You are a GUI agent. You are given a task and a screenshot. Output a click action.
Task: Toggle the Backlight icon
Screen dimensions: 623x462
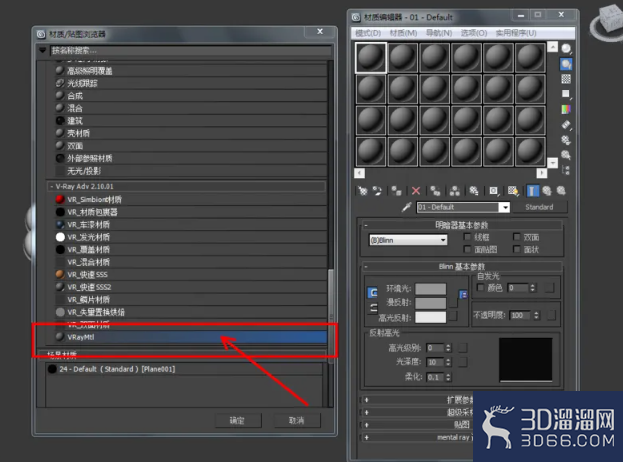pos(566,64)
